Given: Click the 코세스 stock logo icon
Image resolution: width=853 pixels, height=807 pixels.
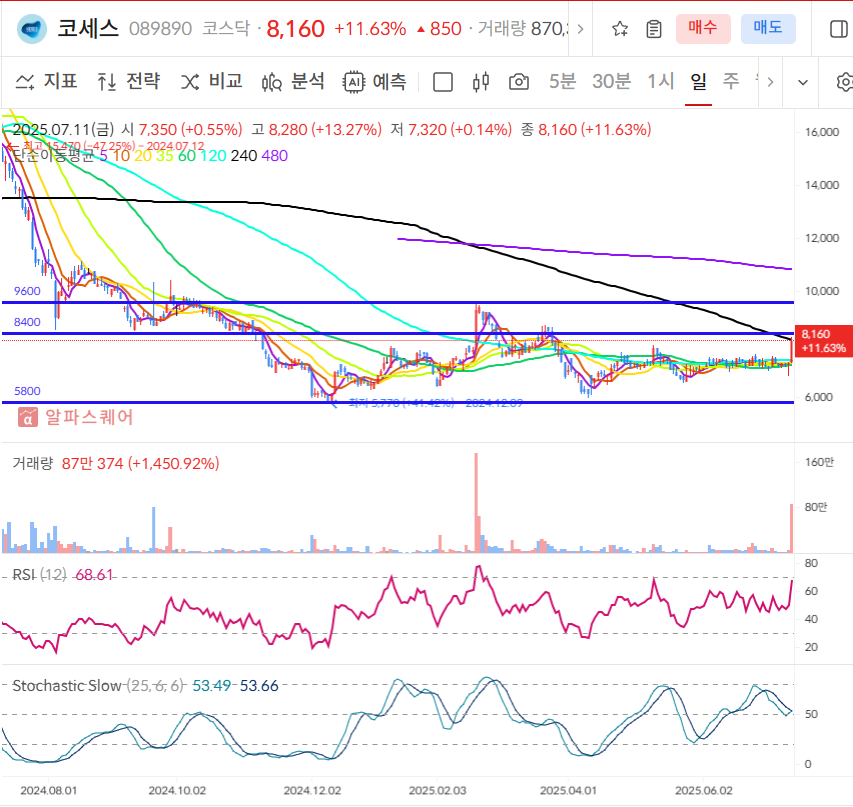Looking at the screenshot, I should [x=32, y=29].
